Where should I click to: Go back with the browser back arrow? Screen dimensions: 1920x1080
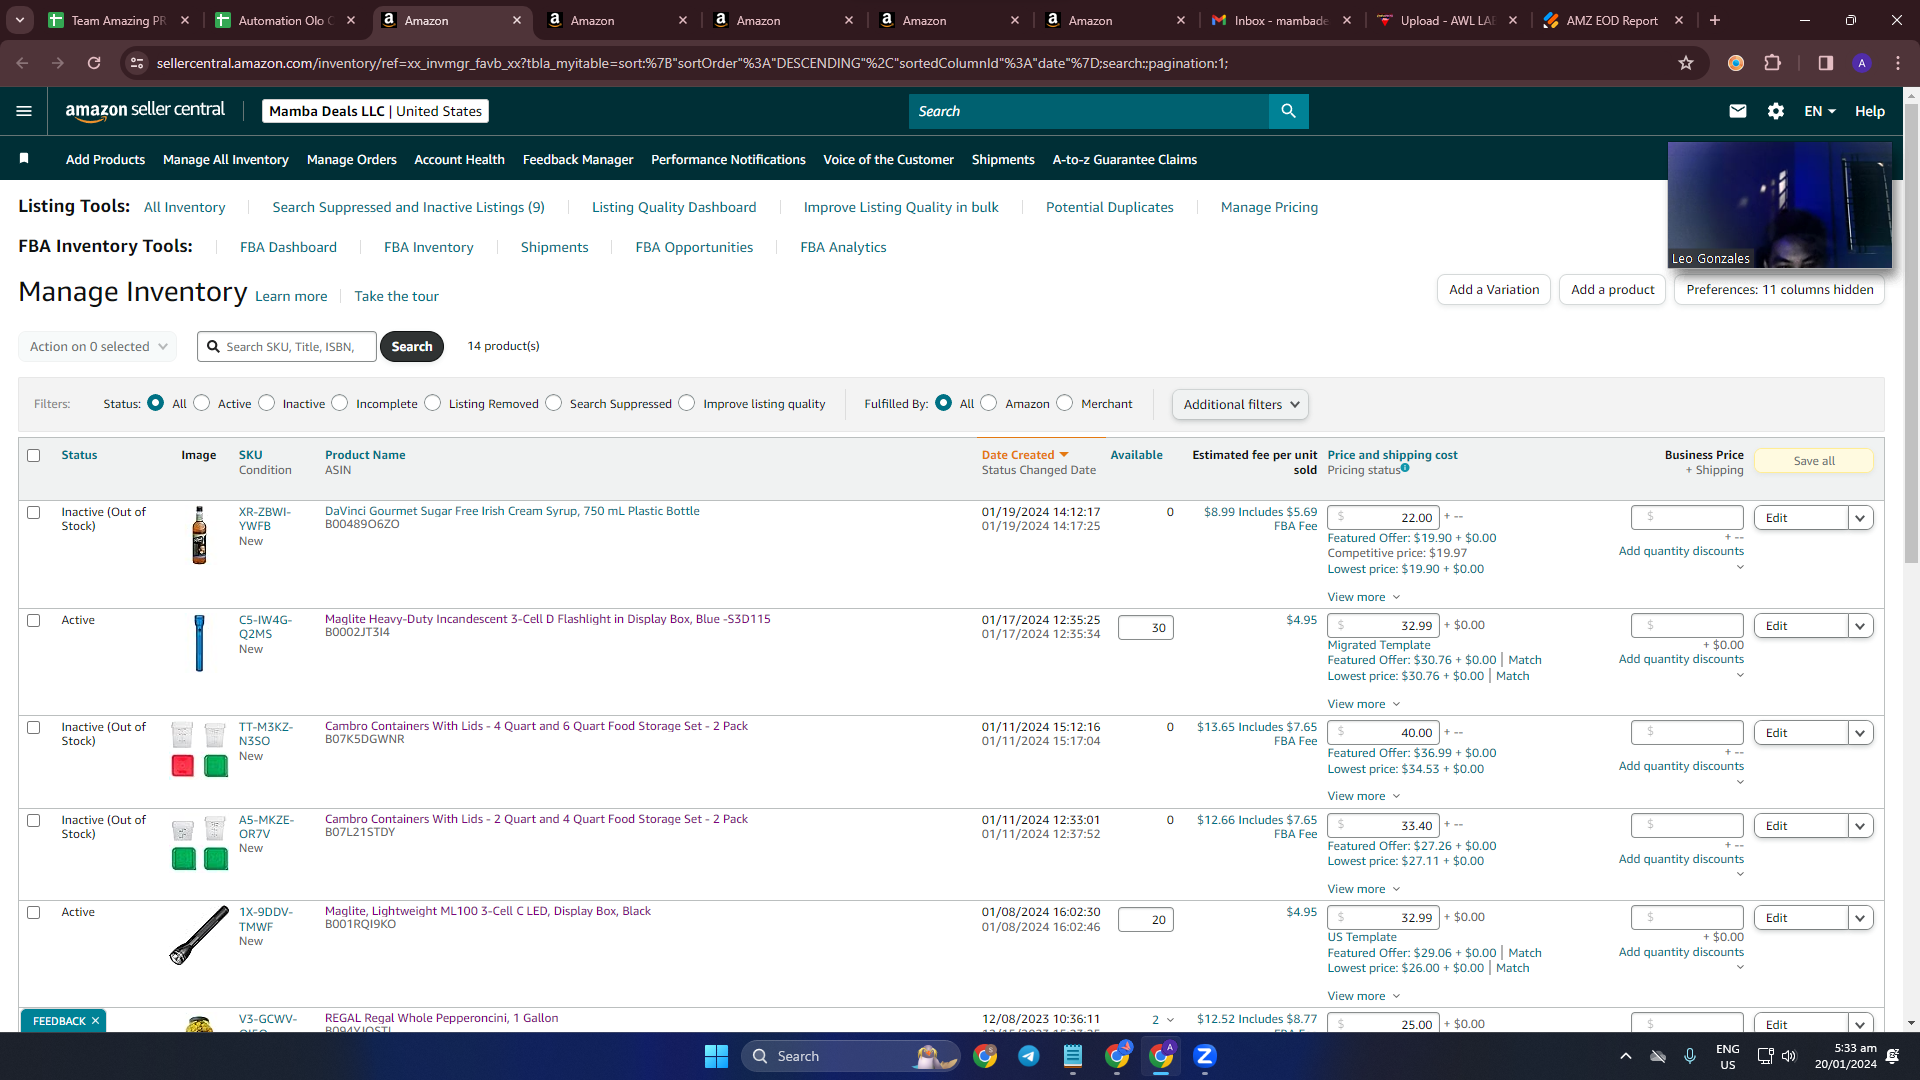22,63
